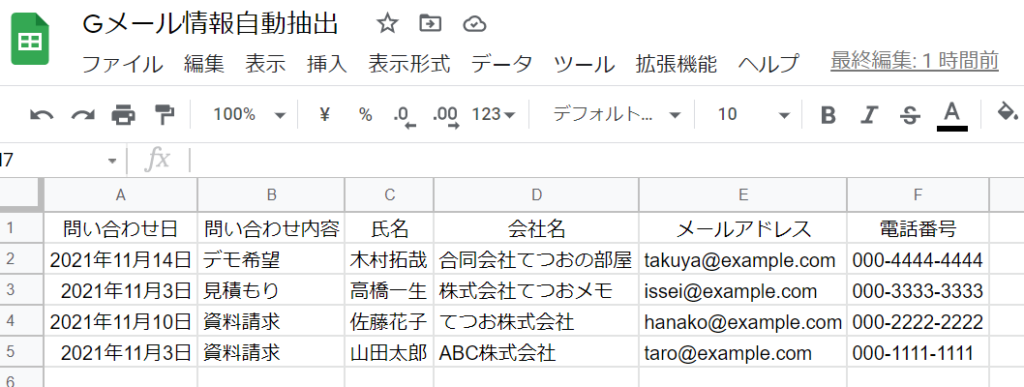
Task: Select the 氏名 header cell
Action: (x=389, y=228)
